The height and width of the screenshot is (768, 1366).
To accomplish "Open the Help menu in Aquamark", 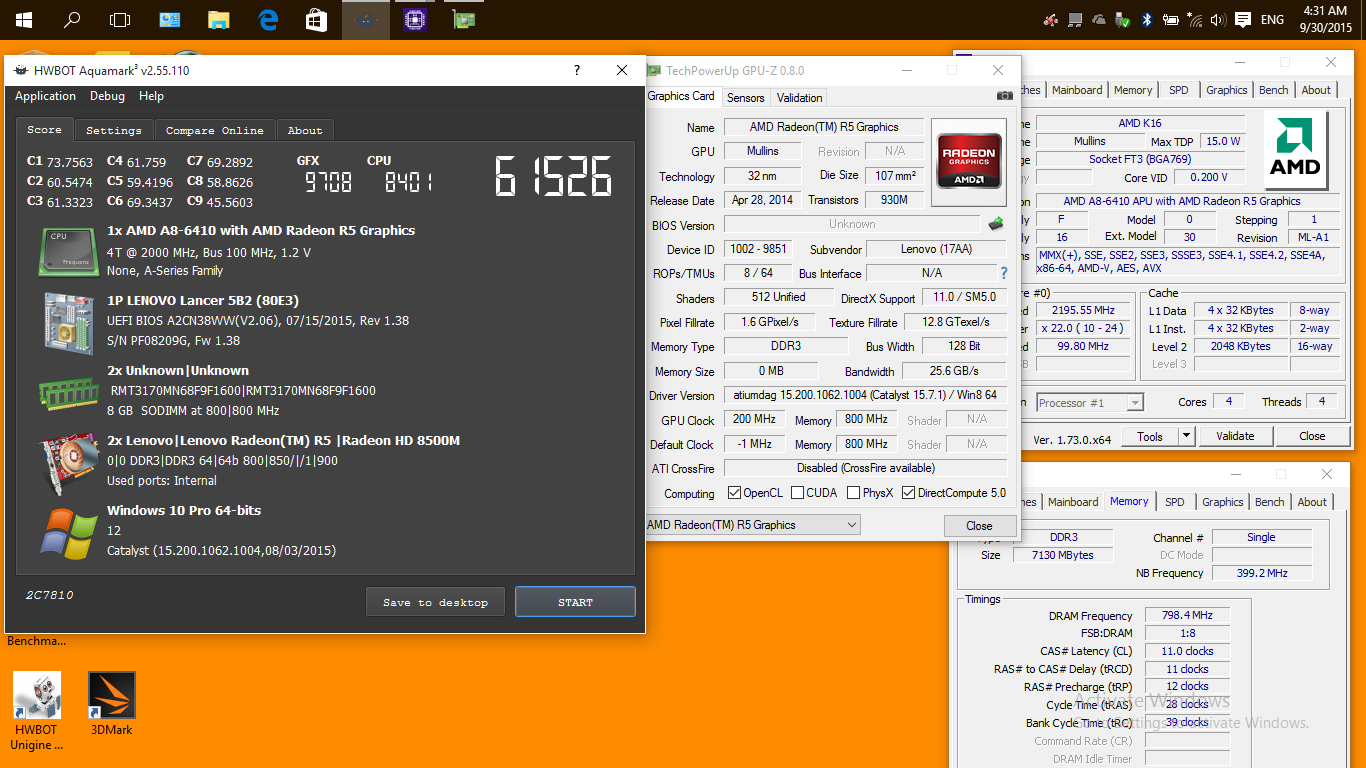I will [x=151, y=96].
